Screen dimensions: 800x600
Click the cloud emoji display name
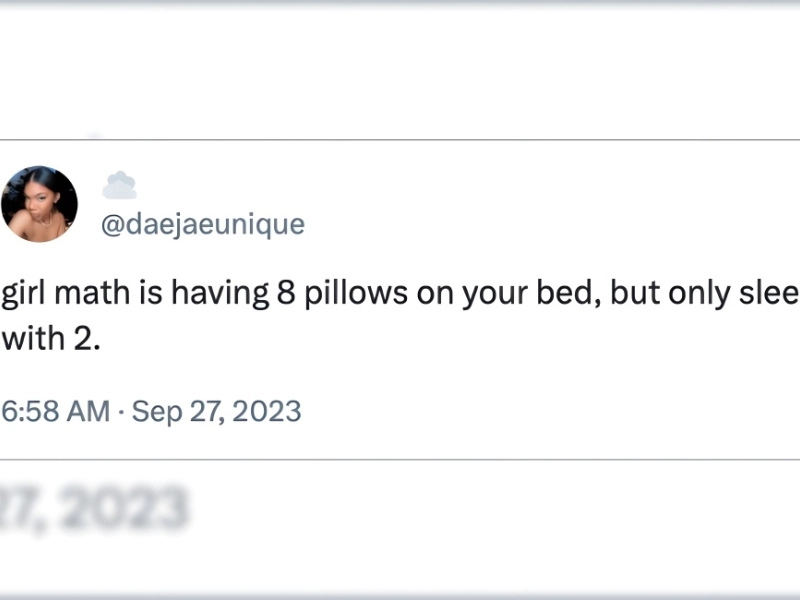[x=120, y=185]
